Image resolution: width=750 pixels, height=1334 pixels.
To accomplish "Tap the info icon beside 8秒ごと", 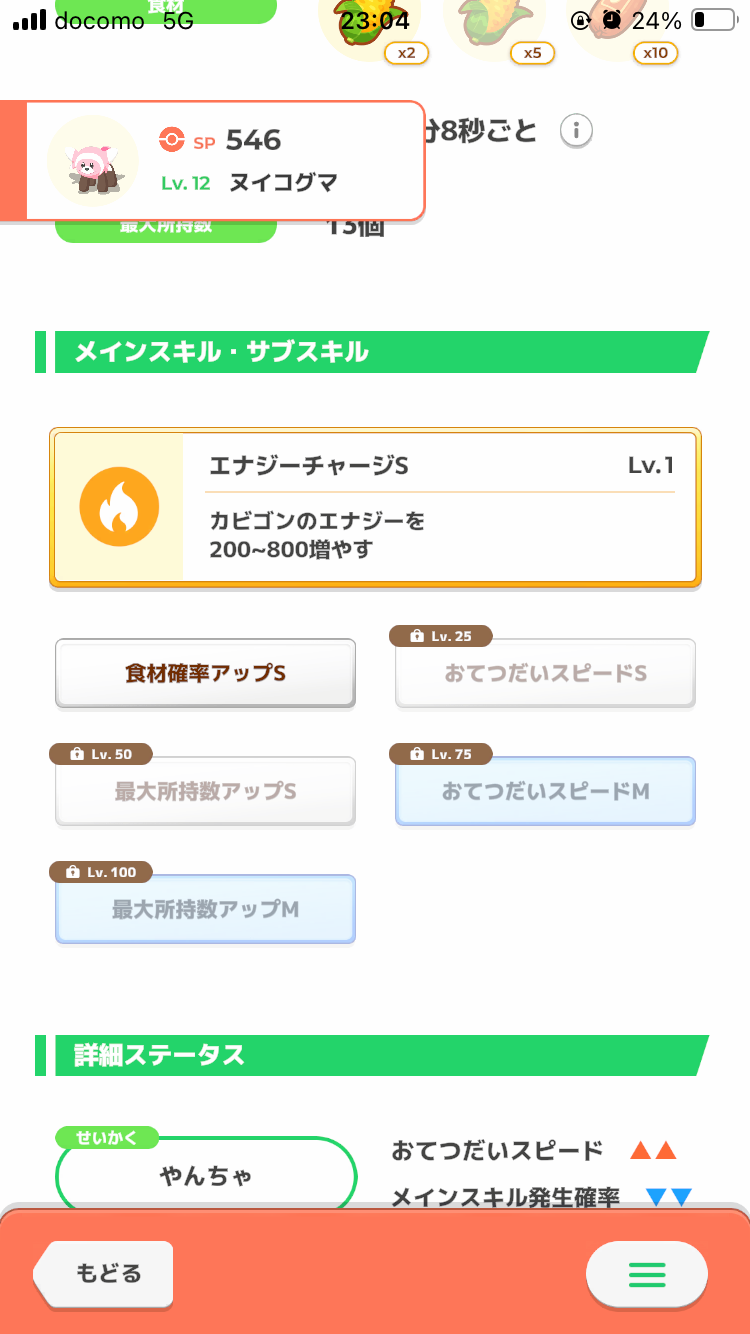I will tap(576, 131).
